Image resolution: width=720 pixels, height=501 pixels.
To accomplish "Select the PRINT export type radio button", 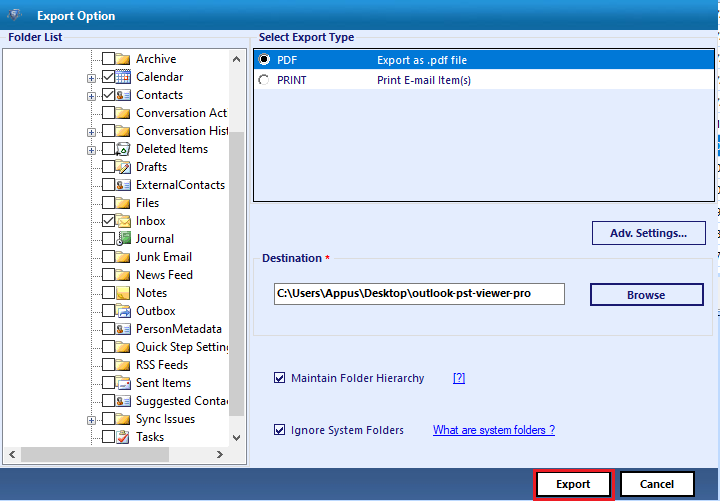I will (x=264, y=80).
